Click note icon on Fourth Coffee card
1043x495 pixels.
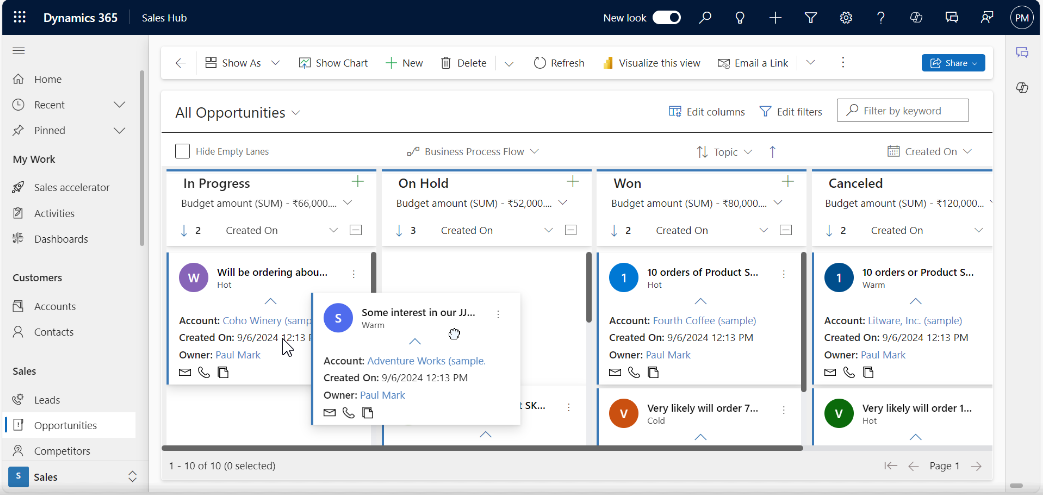click(x=653, y=372)
